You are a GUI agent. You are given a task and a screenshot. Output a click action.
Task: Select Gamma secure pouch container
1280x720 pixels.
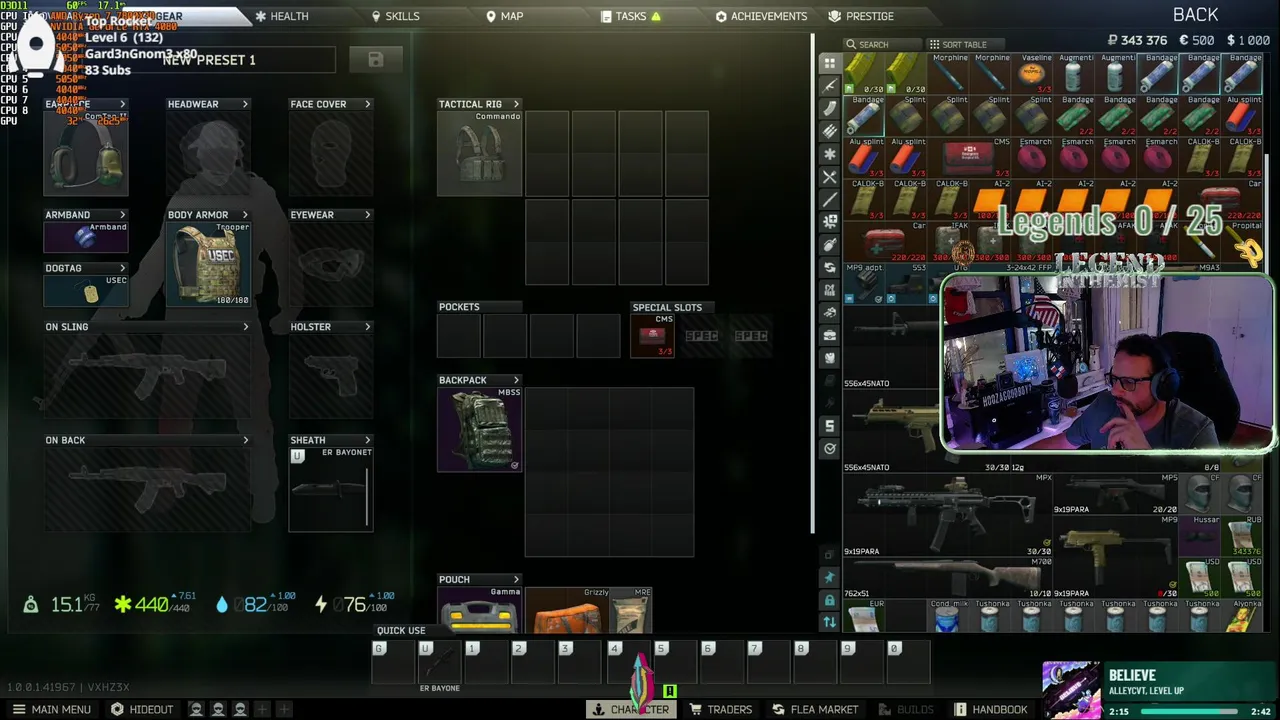(480, 611)
